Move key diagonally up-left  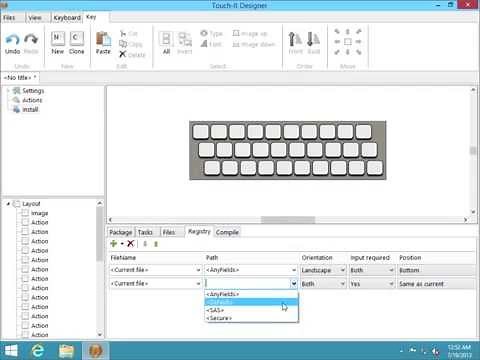tap(337, 32)
